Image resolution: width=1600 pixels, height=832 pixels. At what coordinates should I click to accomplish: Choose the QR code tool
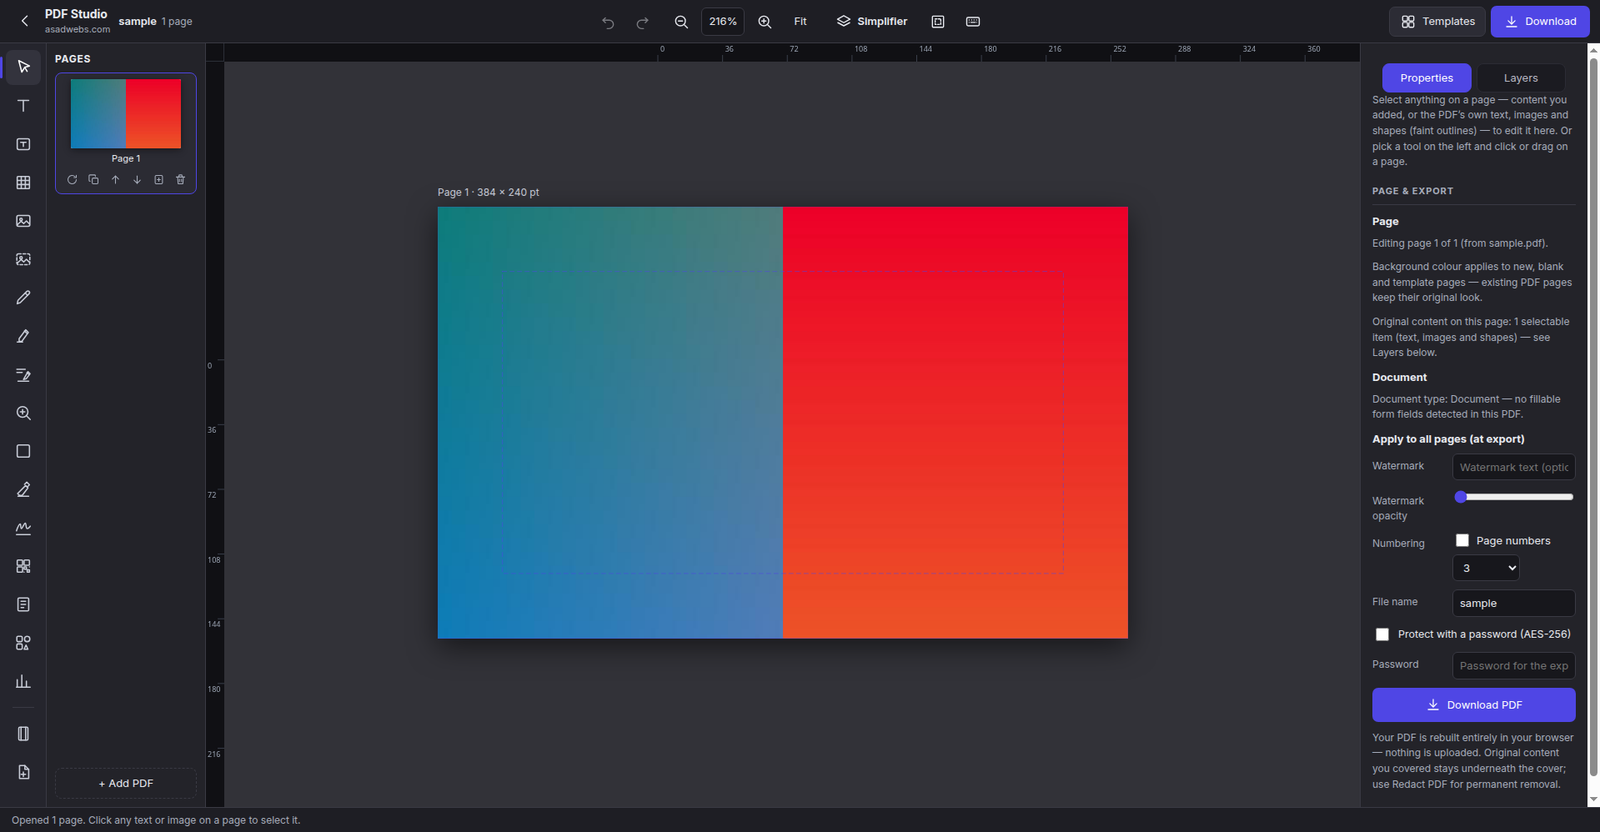point(23,566)
